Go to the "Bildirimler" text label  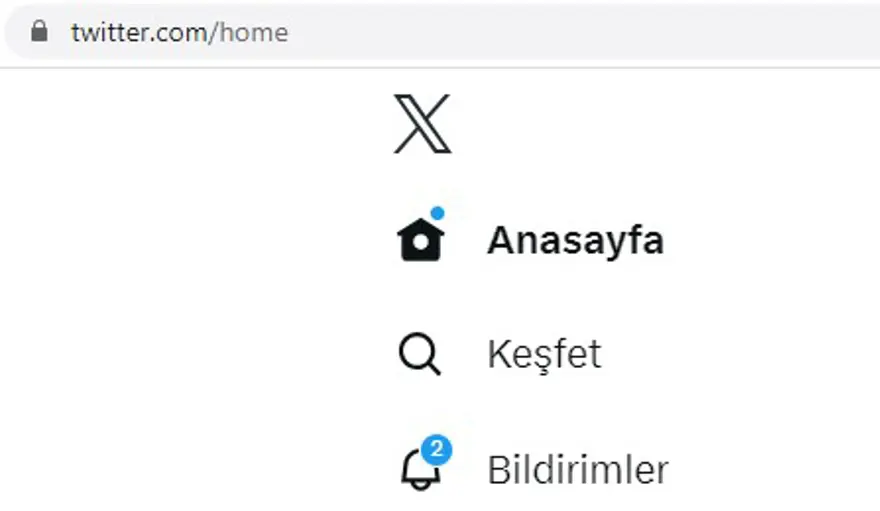[577, 469]
